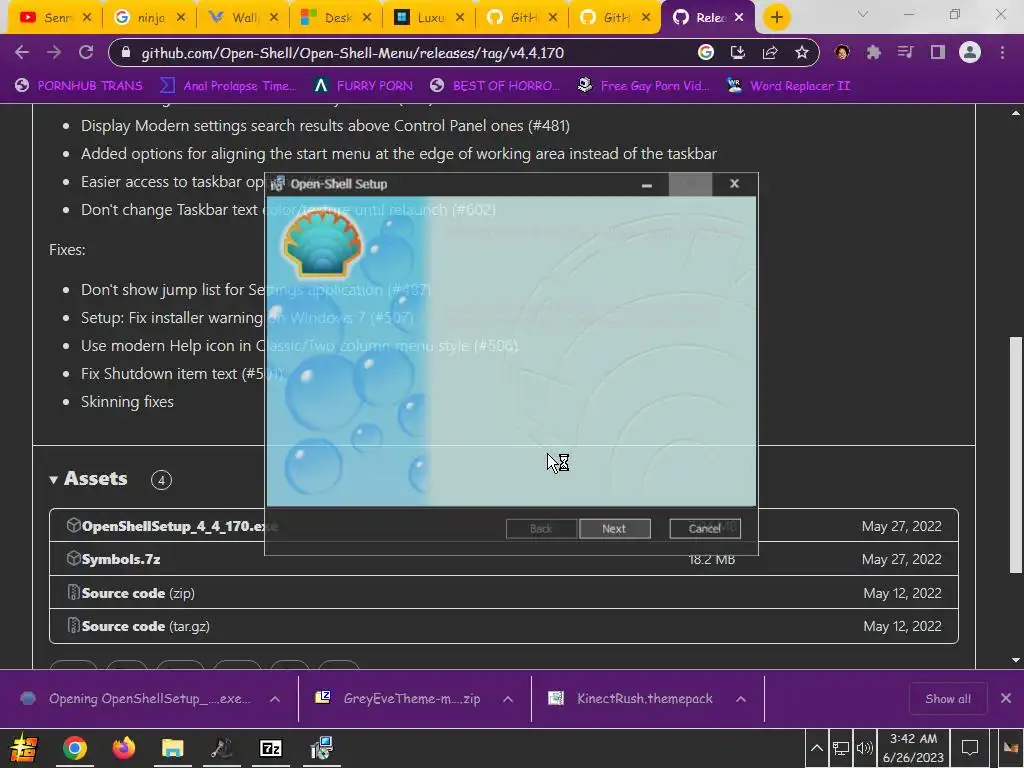The width and height of the screenshot is (1024, 768).
Task: Open volume icon in system tray
Action: tap(864, 748)
